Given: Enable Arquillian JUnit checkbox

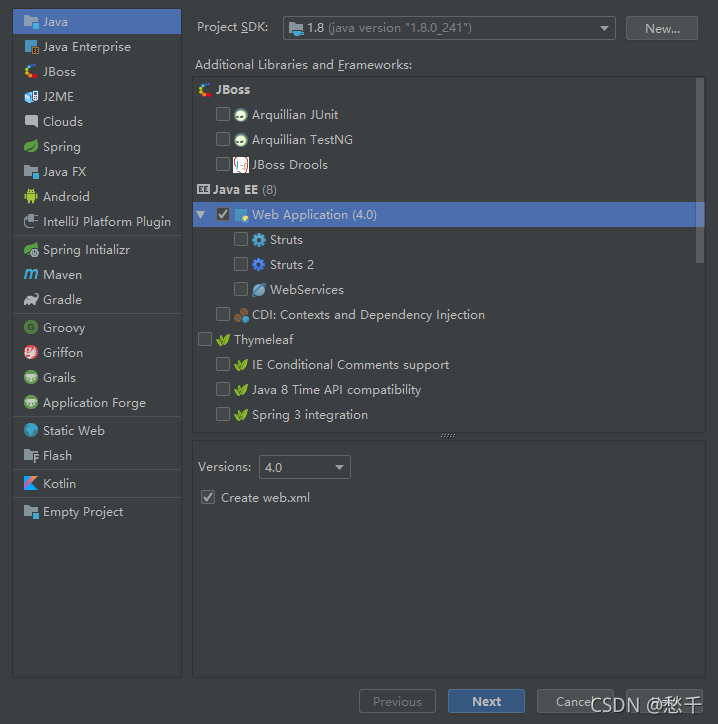Looking at the screenshot, I should point(223,114).
